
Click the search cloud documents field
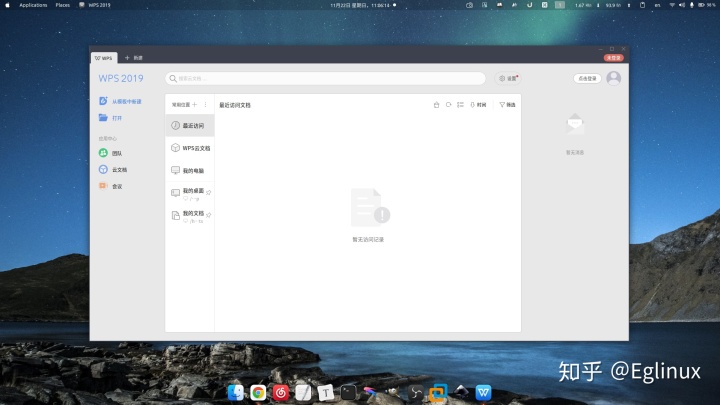tap(325, 79)
